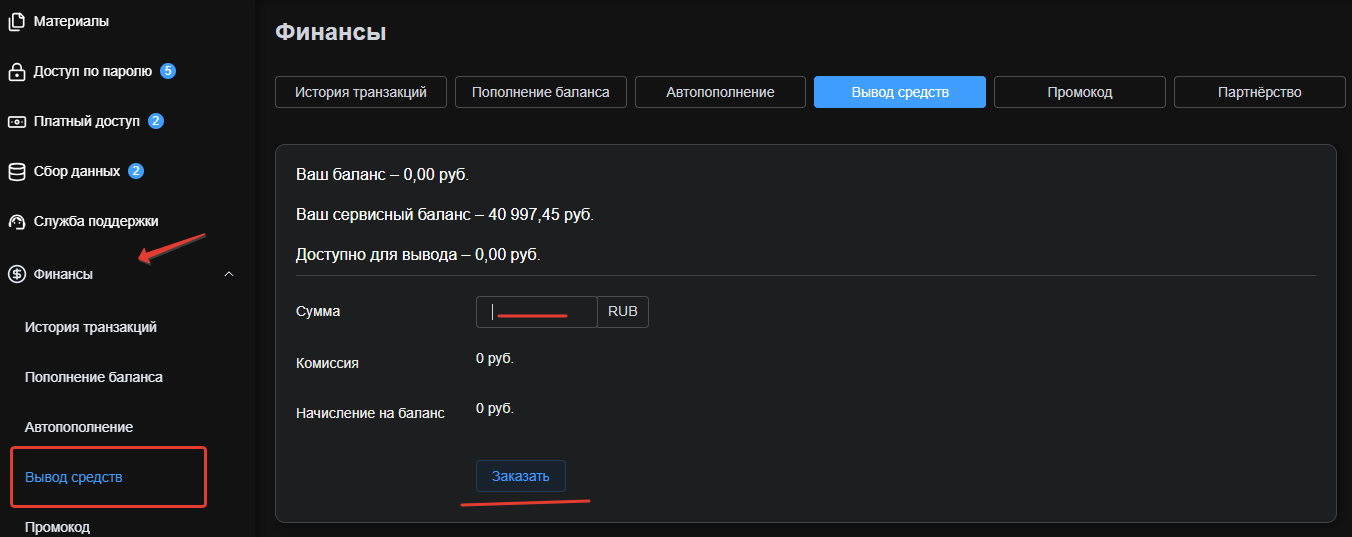Click the 0 руб. value next to Начисление на баланс

pyautogui.click(x=495, y=408)
